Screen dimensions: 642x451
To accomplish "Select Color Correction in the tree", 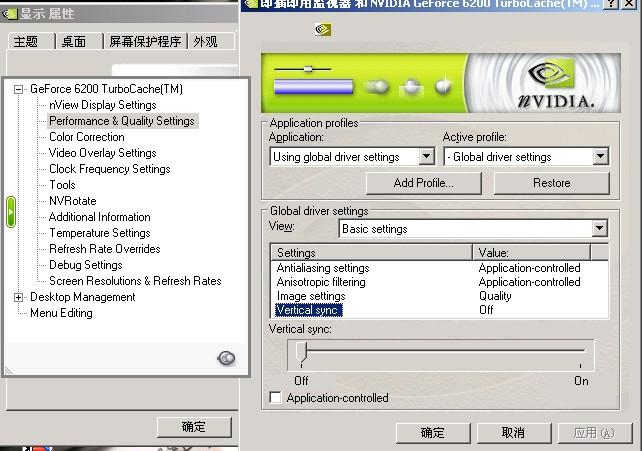I will click(87, 137).
